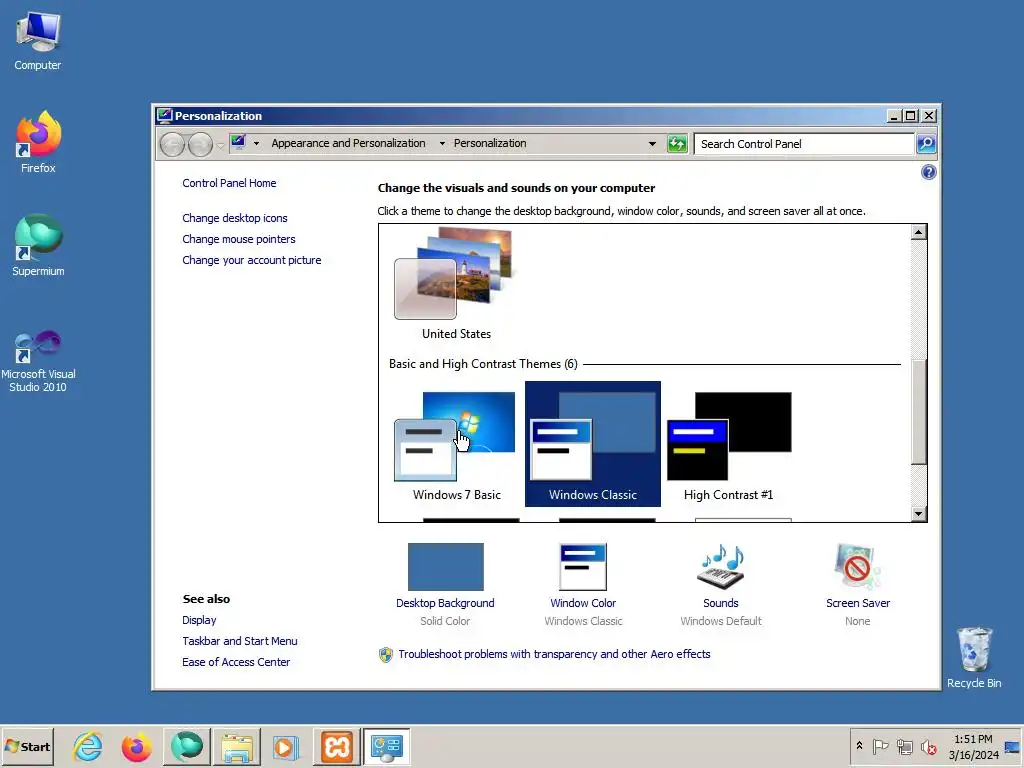Viewport: 1024px width, 768px height.
Task: Open the Computer desktop icon
Action: [38, 41]
